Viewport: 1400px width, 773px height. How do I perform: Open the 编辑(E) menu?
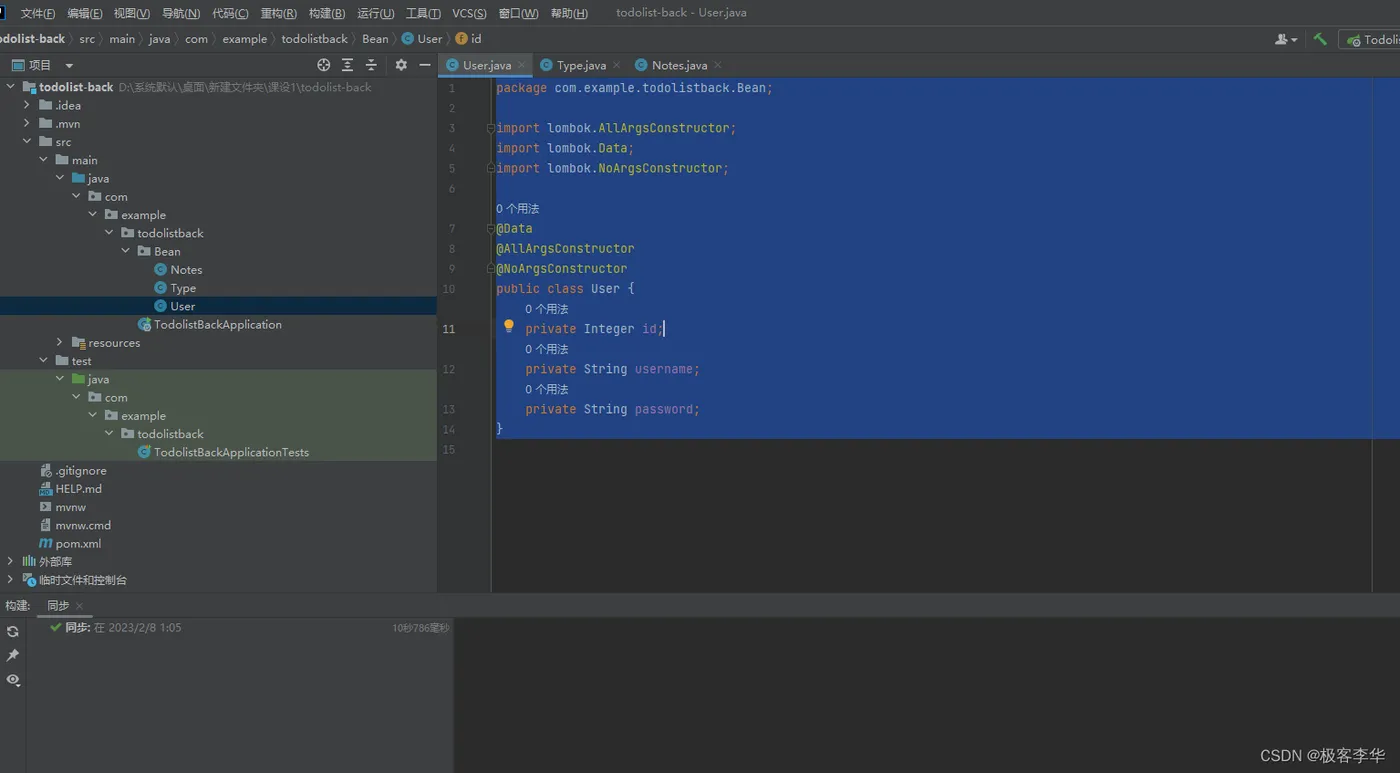pos(84,13)
